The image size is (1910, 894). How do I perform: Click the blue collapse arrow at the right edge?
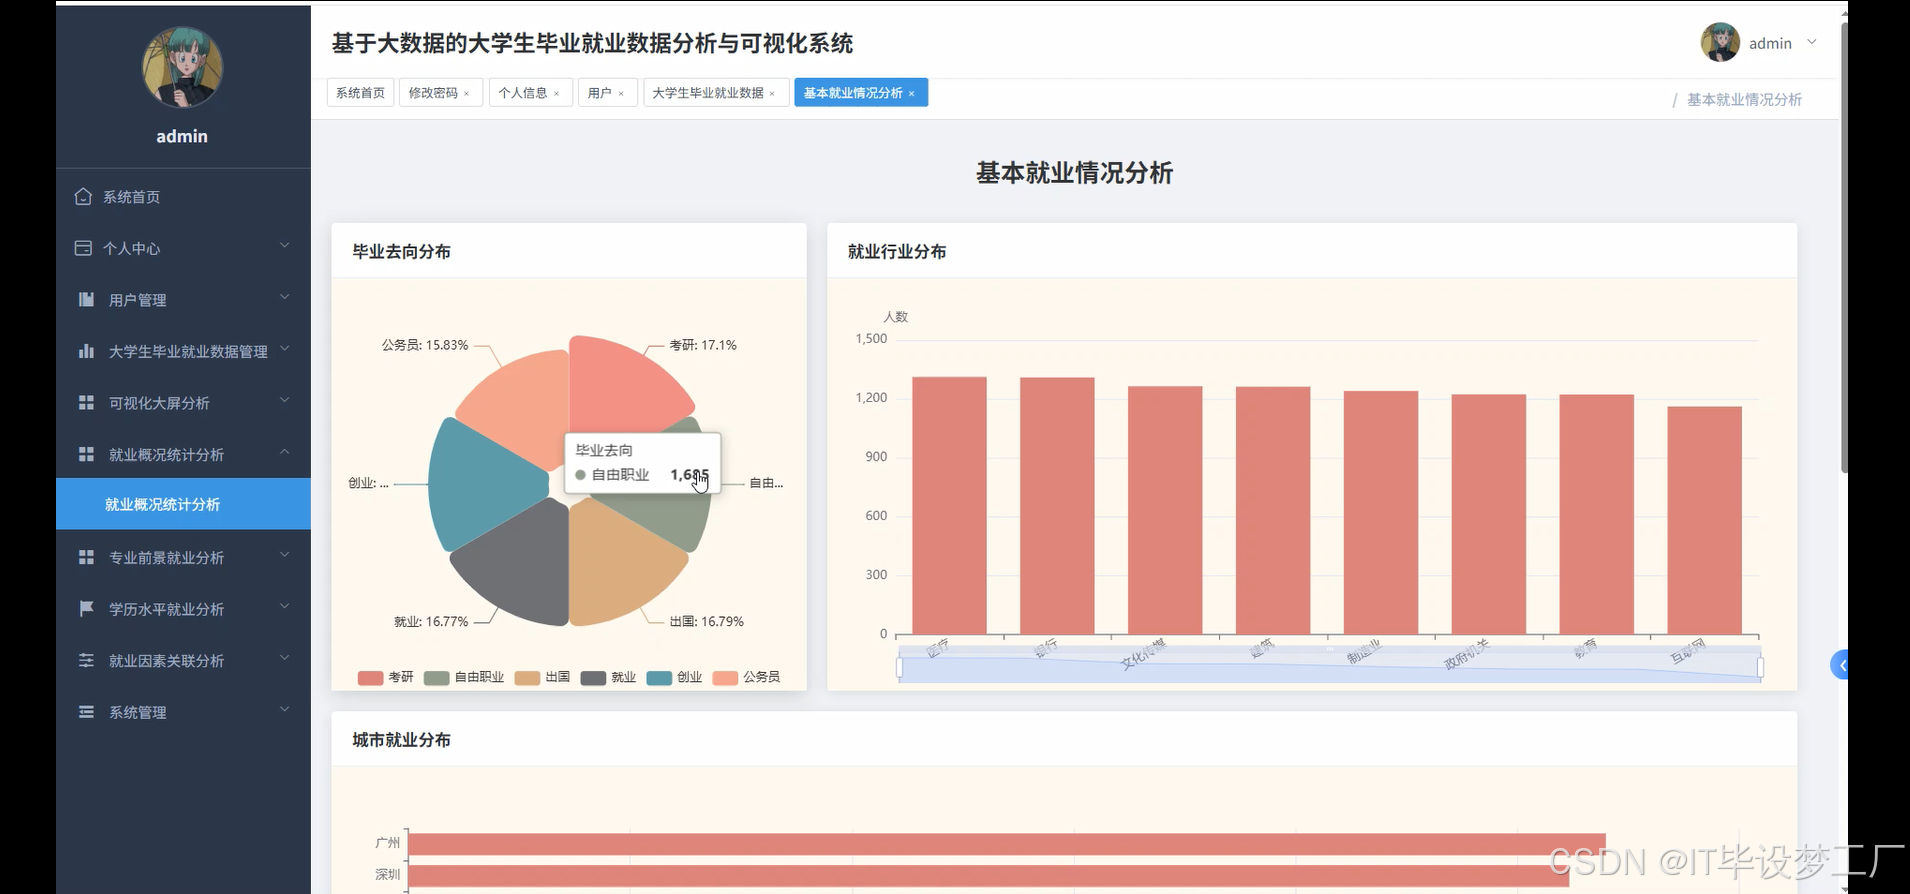coord(1840,665)
